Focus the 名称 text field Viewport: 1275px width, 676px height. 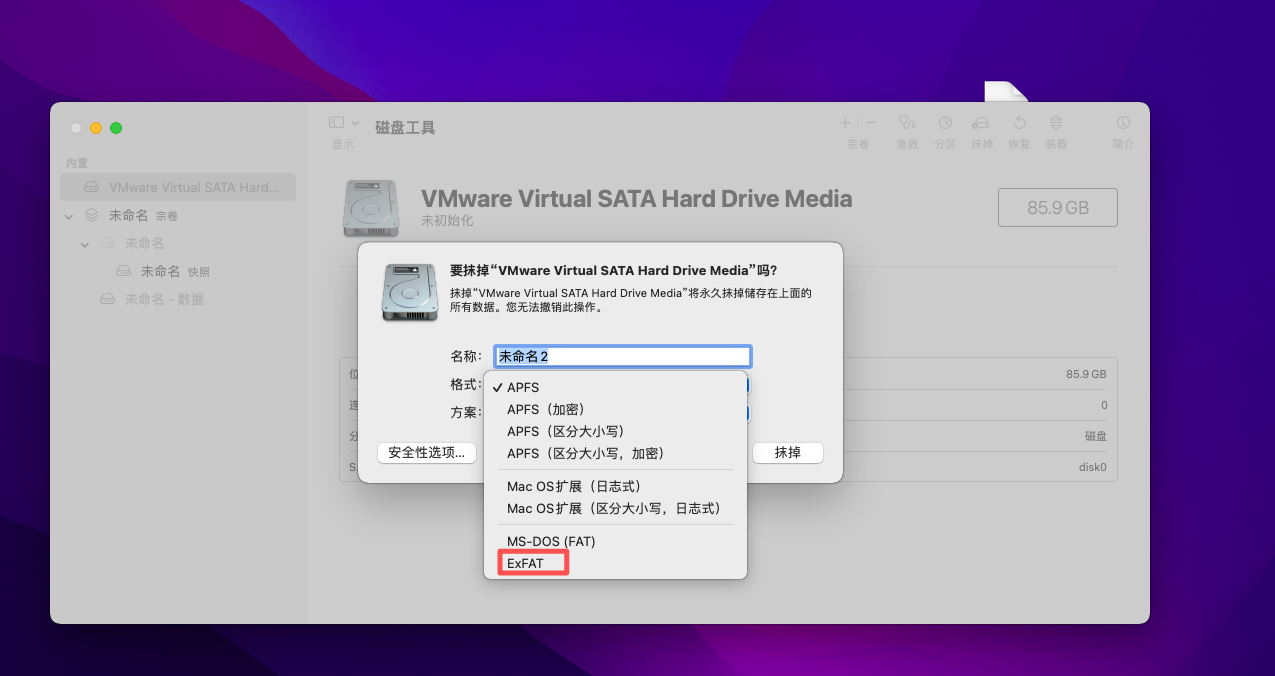coord(622,356)
